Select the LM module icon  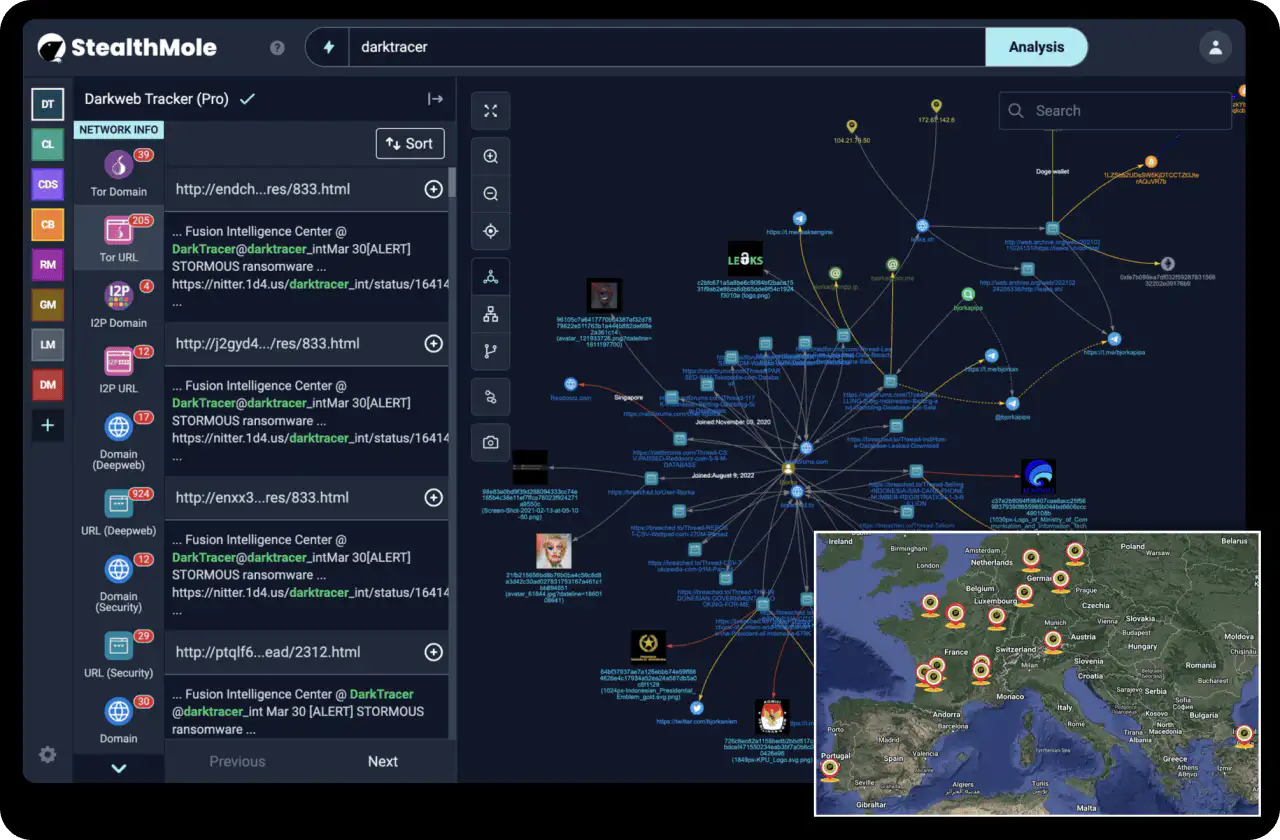pos(47,344)
